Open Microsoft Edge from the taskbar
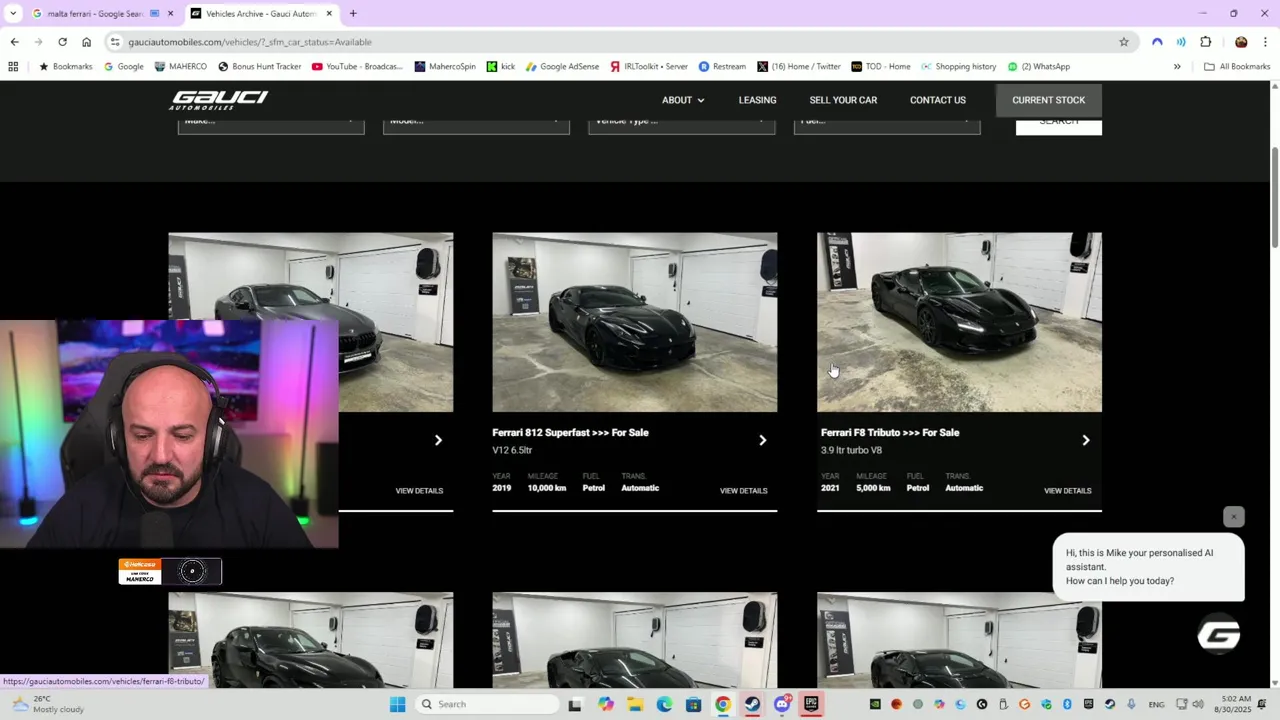The width and height of the screenshot is (1280, 720). 664,704
